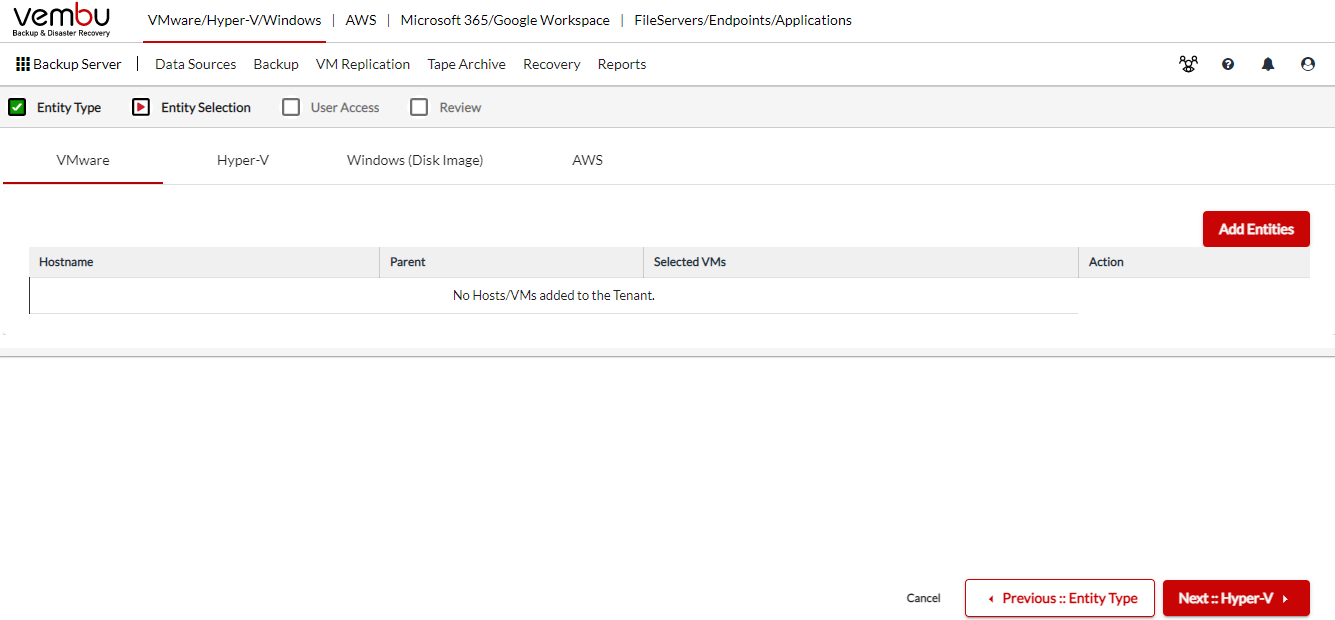1335x620 pixels.
Task: Open the VM Replication menu
Action: [363, 64]
